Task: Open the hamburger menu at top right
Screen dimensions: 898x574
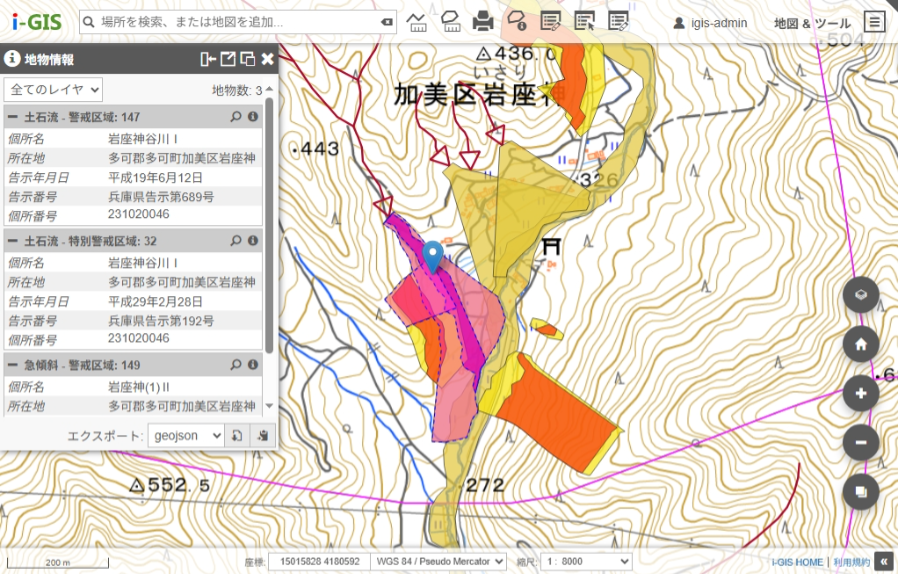Action: tap(874, 22)
